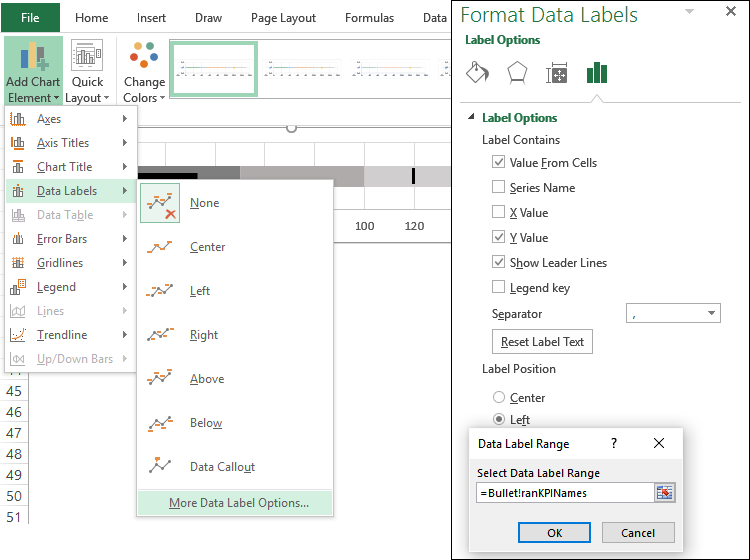Viewport: 750px width, 560px height.
Task: Choose the second chart style thumbnail
Action: pos(302,68)
